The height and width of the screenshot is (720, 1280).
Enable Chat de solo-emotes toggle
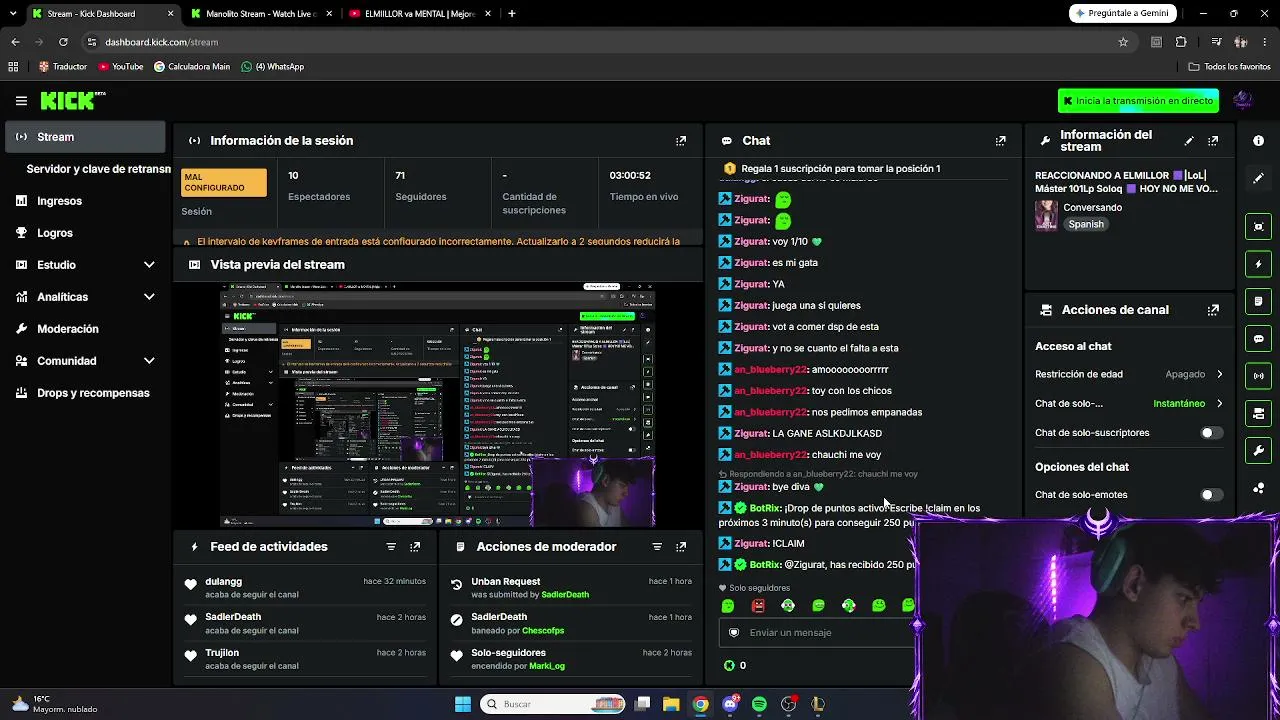[x=1210, y=495]
